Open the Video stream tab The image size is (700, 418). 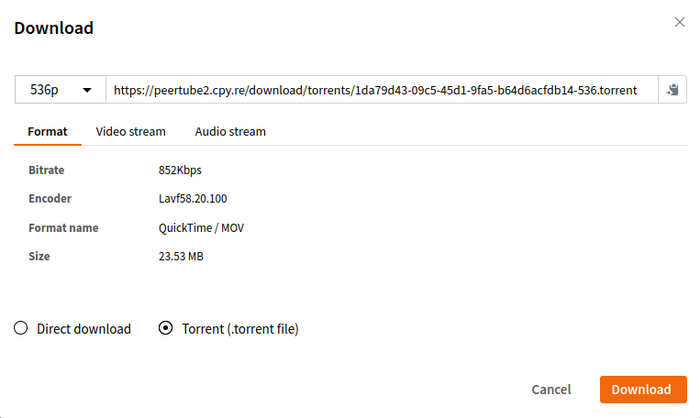(x=130, y=131)
